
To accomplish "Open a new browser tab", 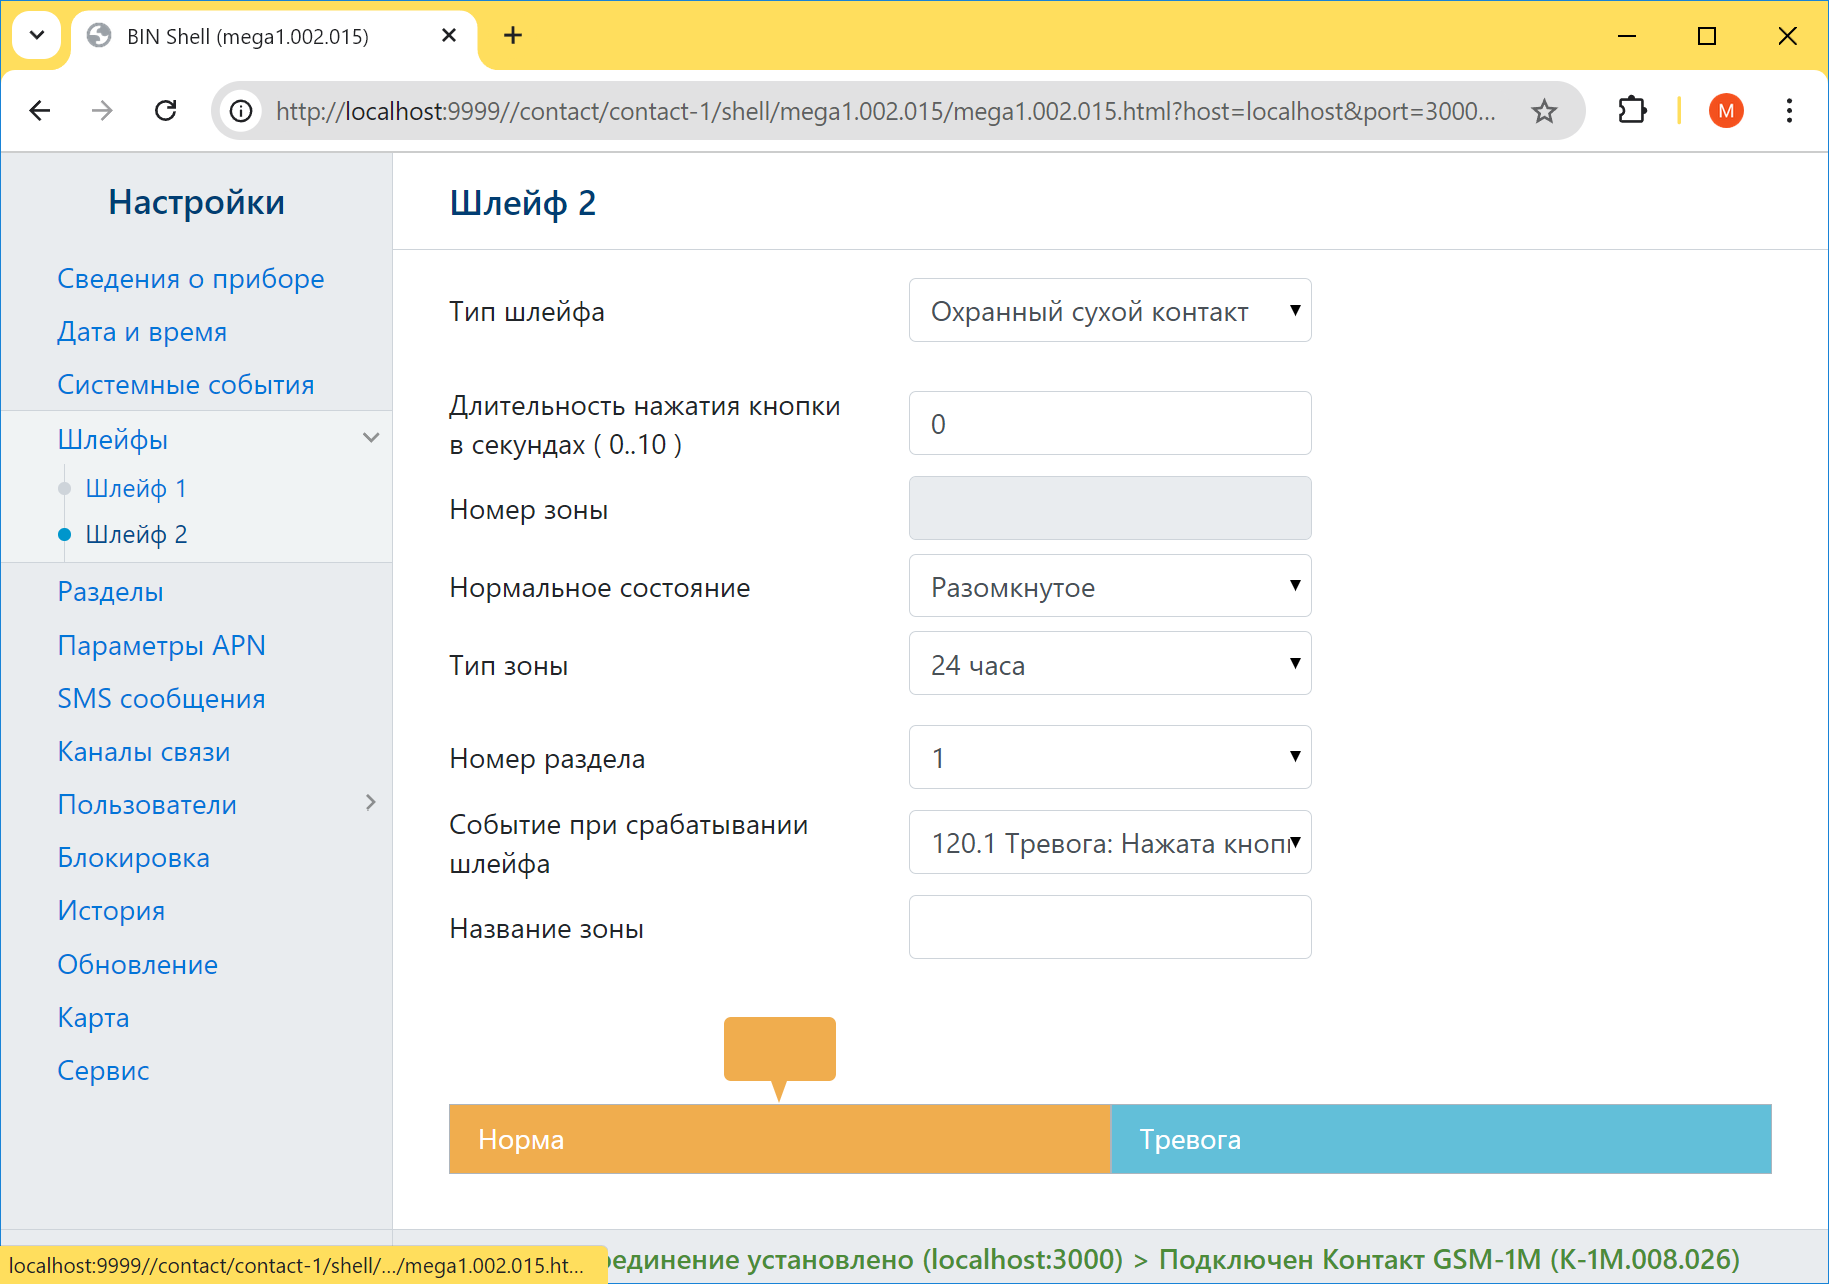I will coord(513,36).
